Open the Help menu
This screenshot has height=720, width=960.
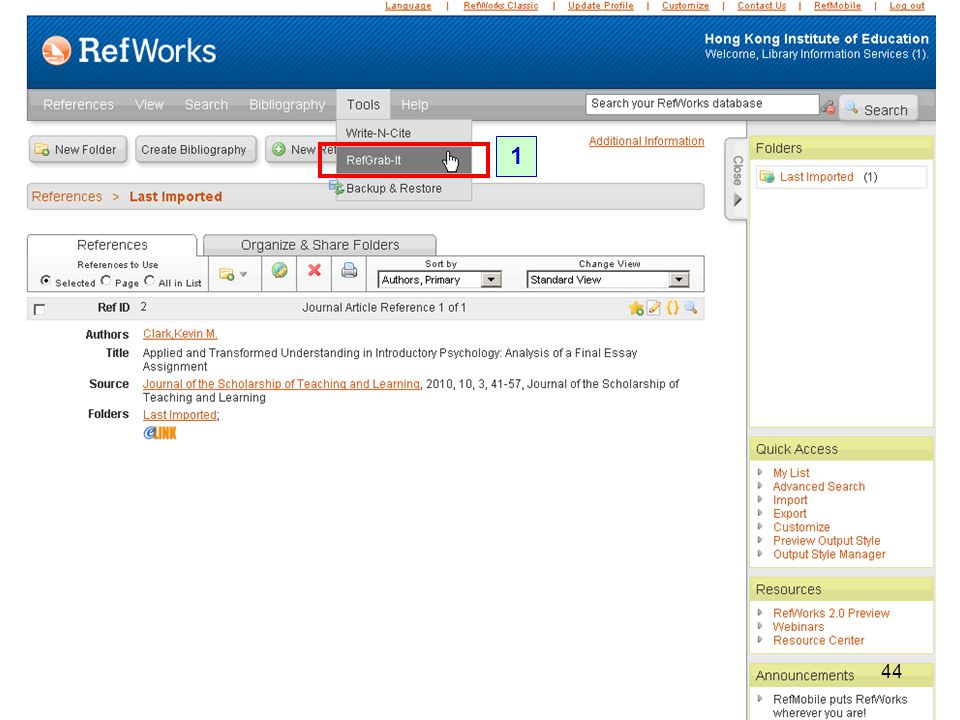(x=414, y=105)
